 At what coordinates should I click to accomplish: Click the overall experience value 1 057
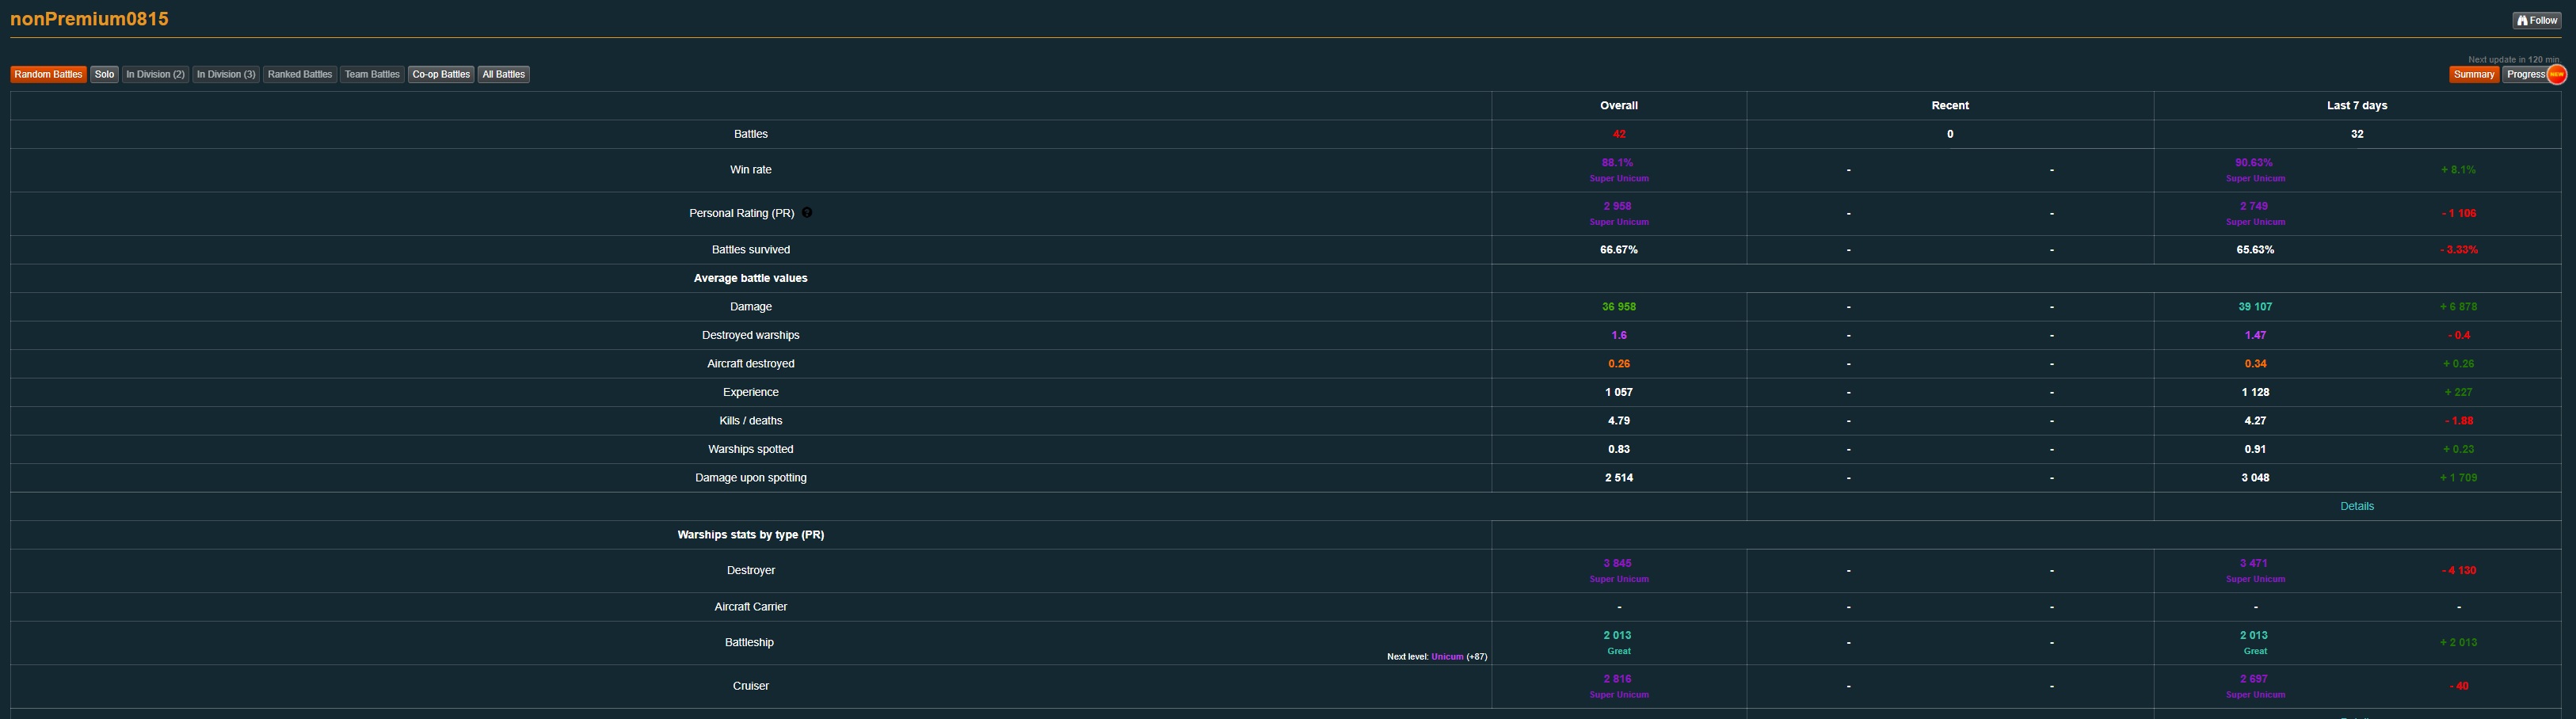[x=1619, y=392]
